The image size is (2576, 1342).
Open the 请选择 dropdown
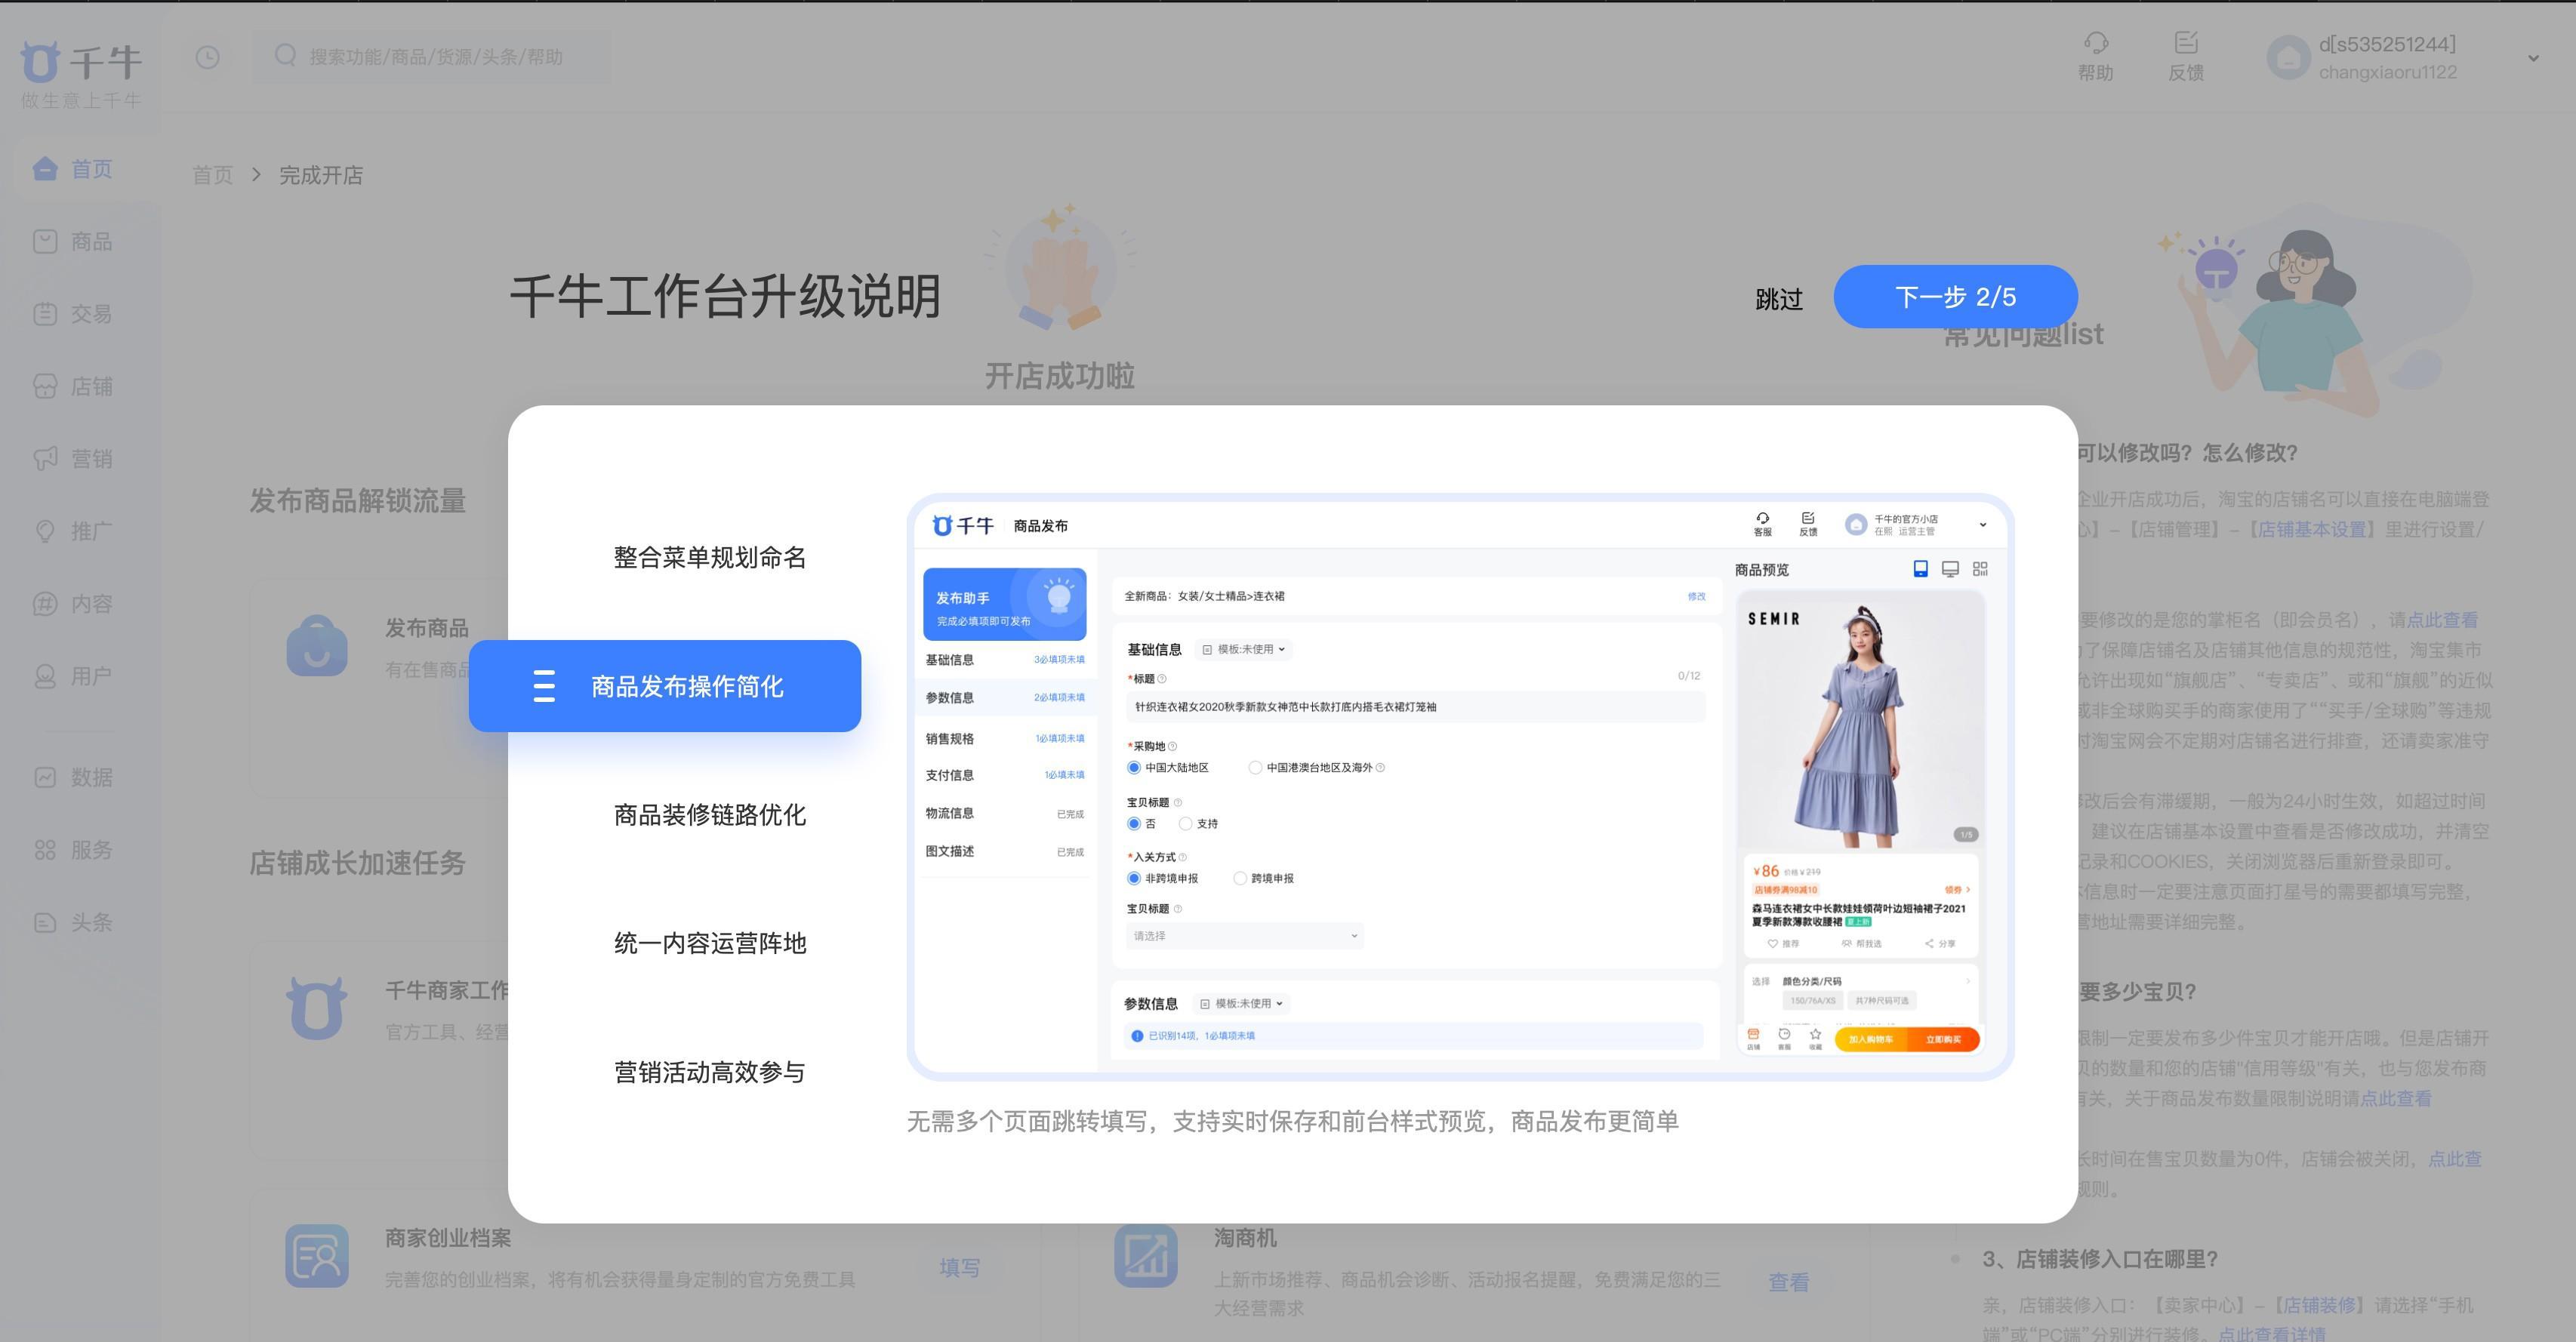coord(1244,936)
